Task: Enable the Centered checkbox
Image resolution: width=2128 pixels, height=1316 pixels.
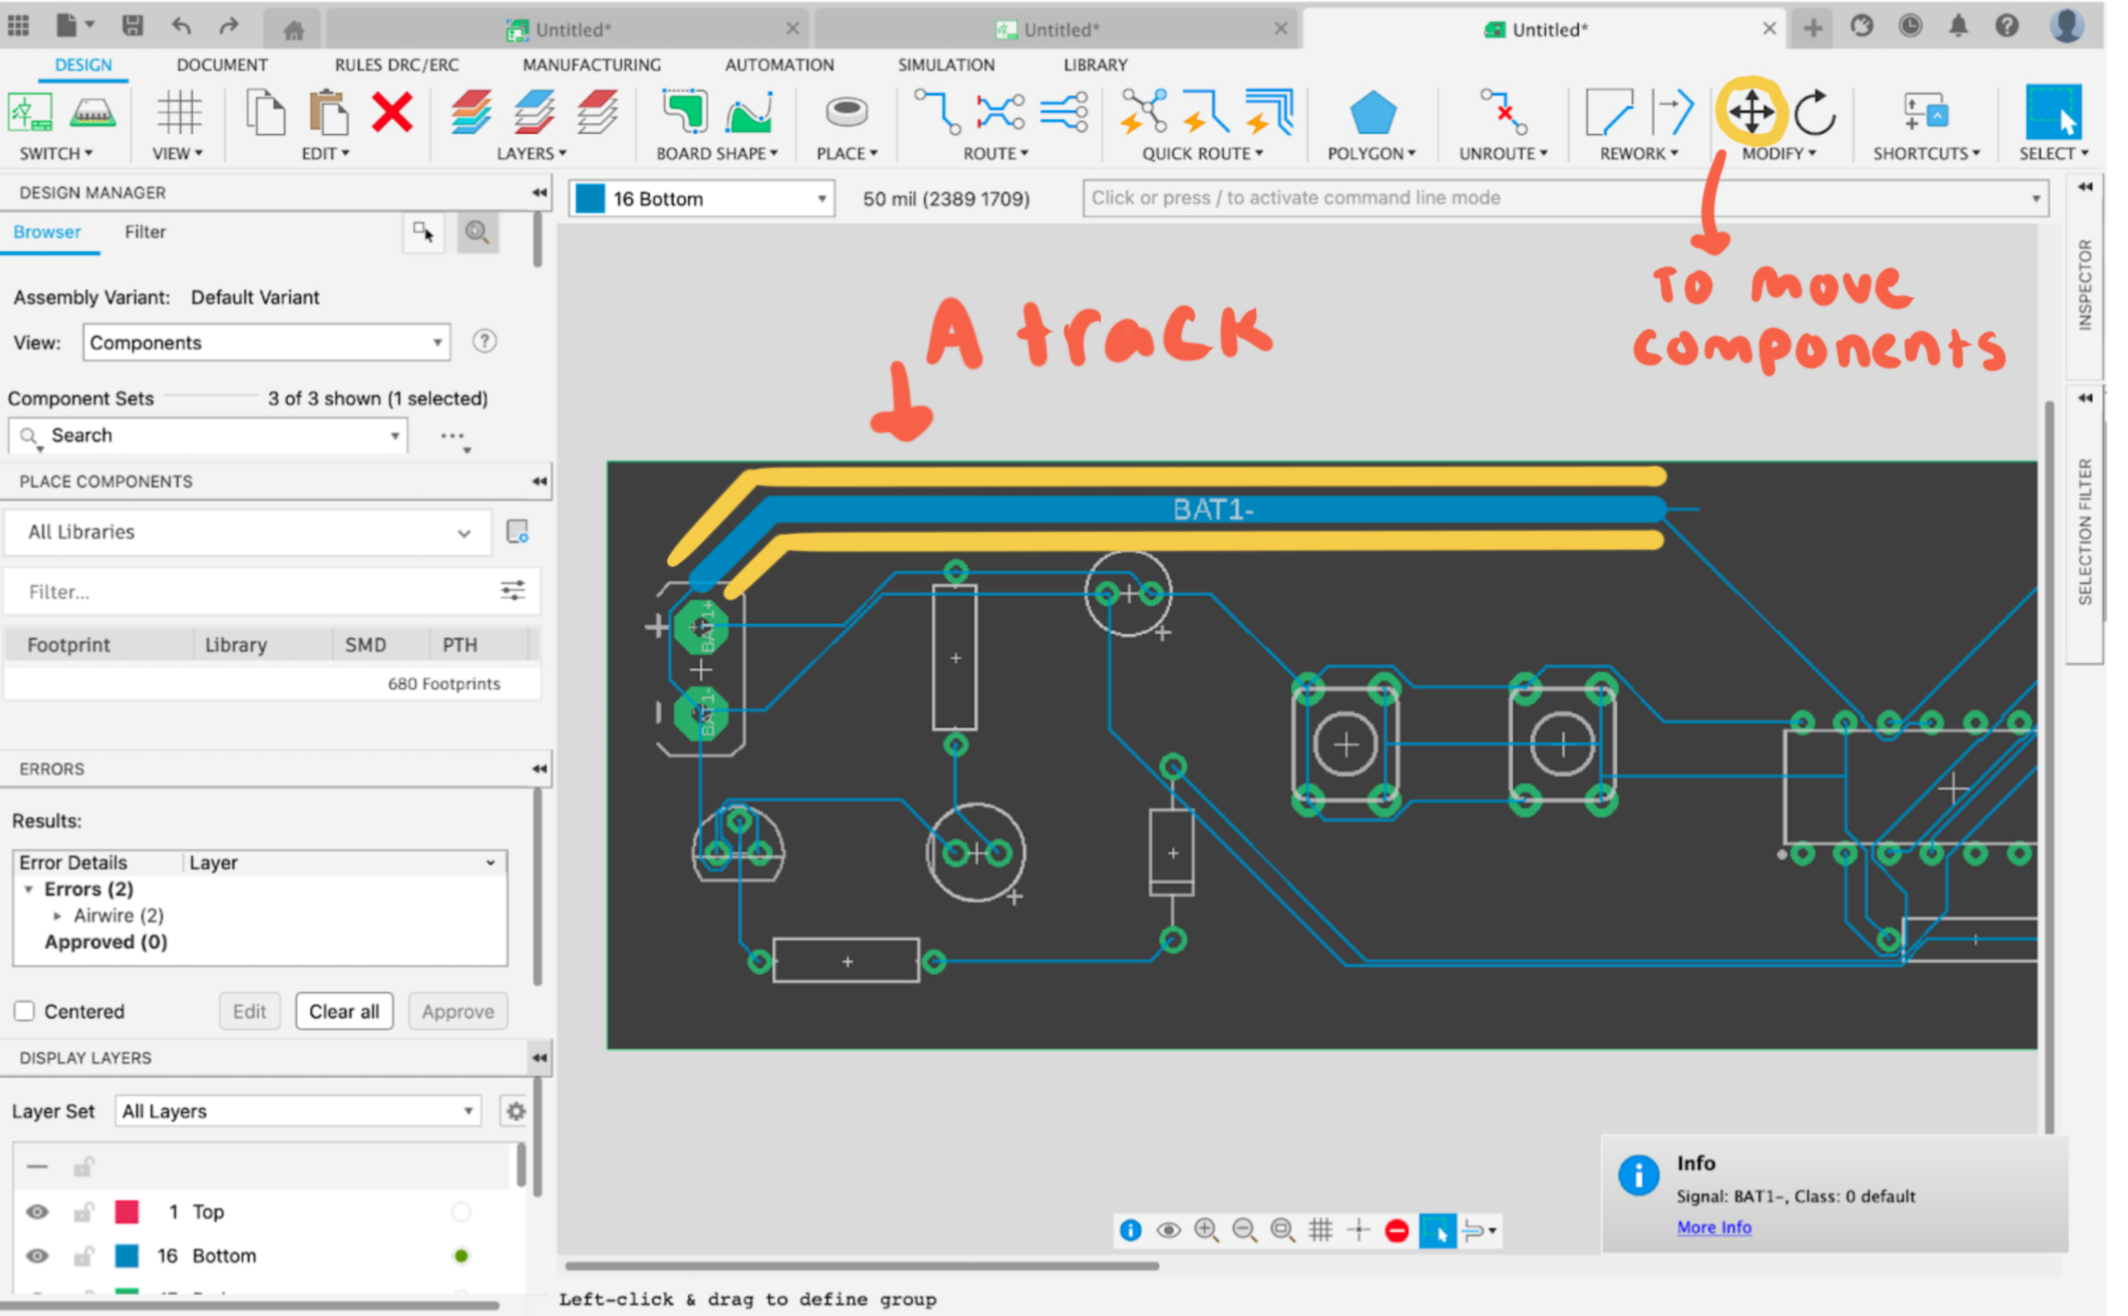Action: tap(24, 1011)
